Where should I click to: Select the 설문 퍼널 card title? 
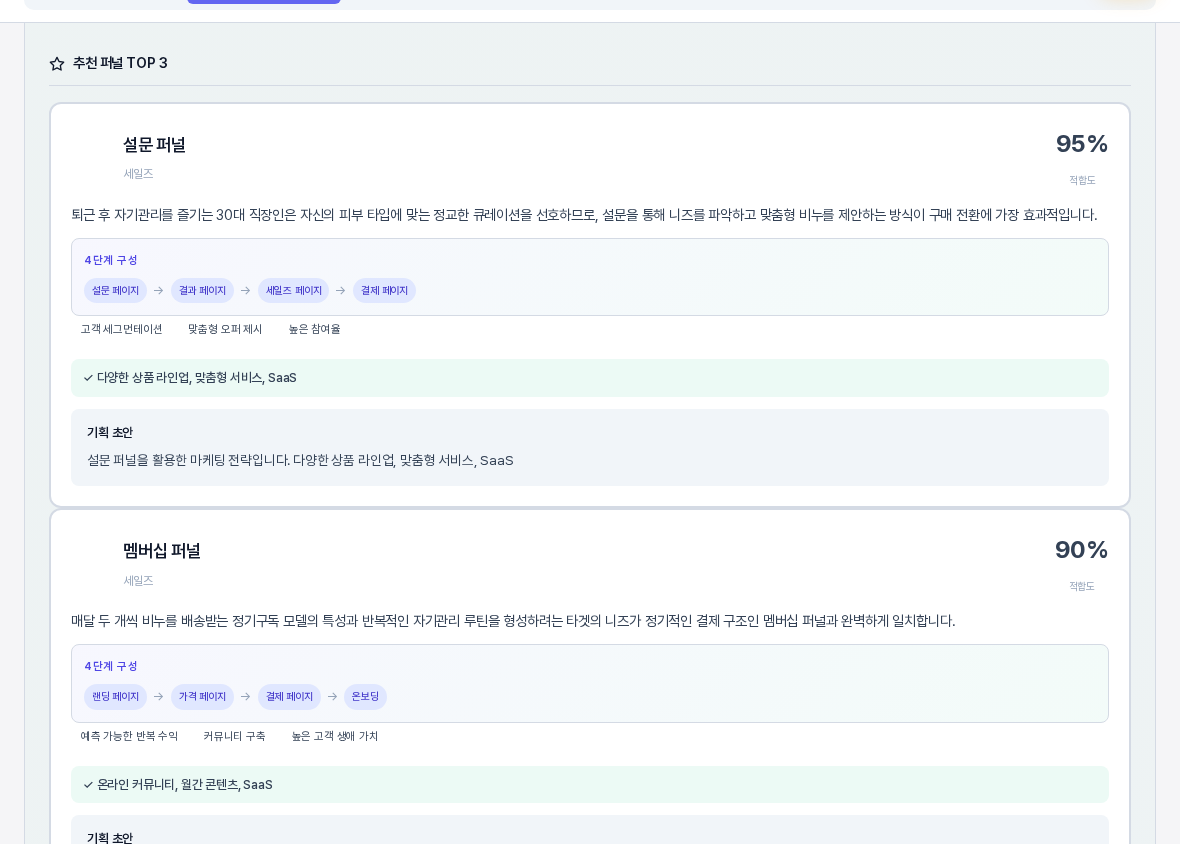click(154, 144)
